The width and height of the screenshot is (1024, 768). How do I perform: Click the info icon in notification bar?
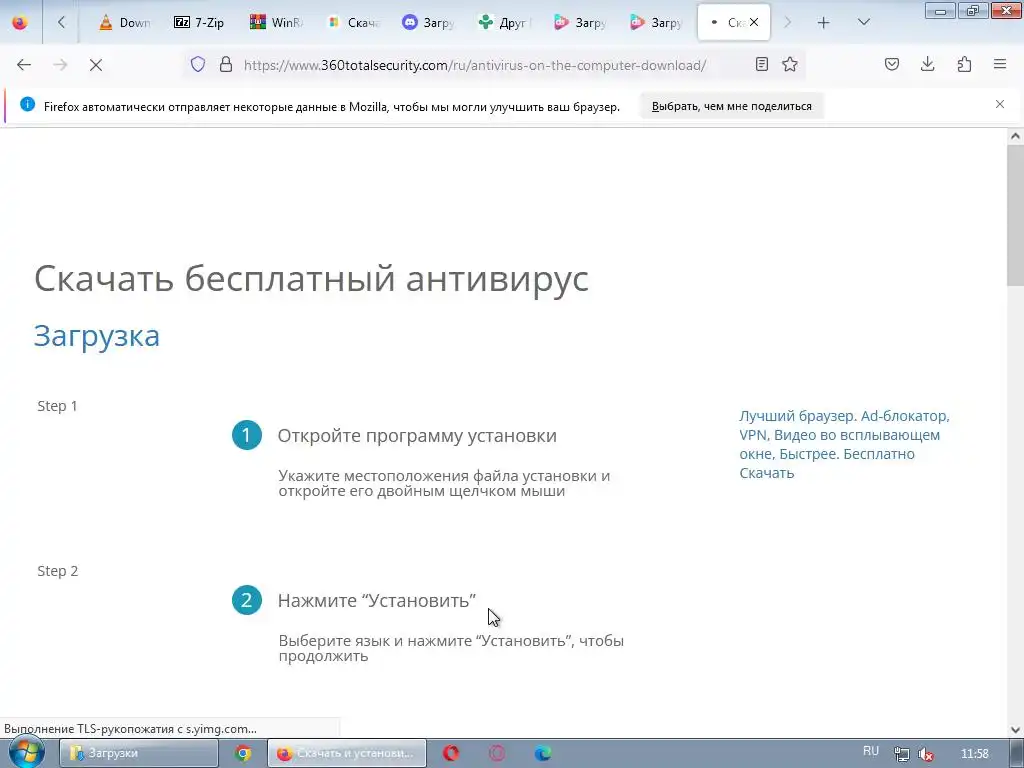(x=27, y=104)
